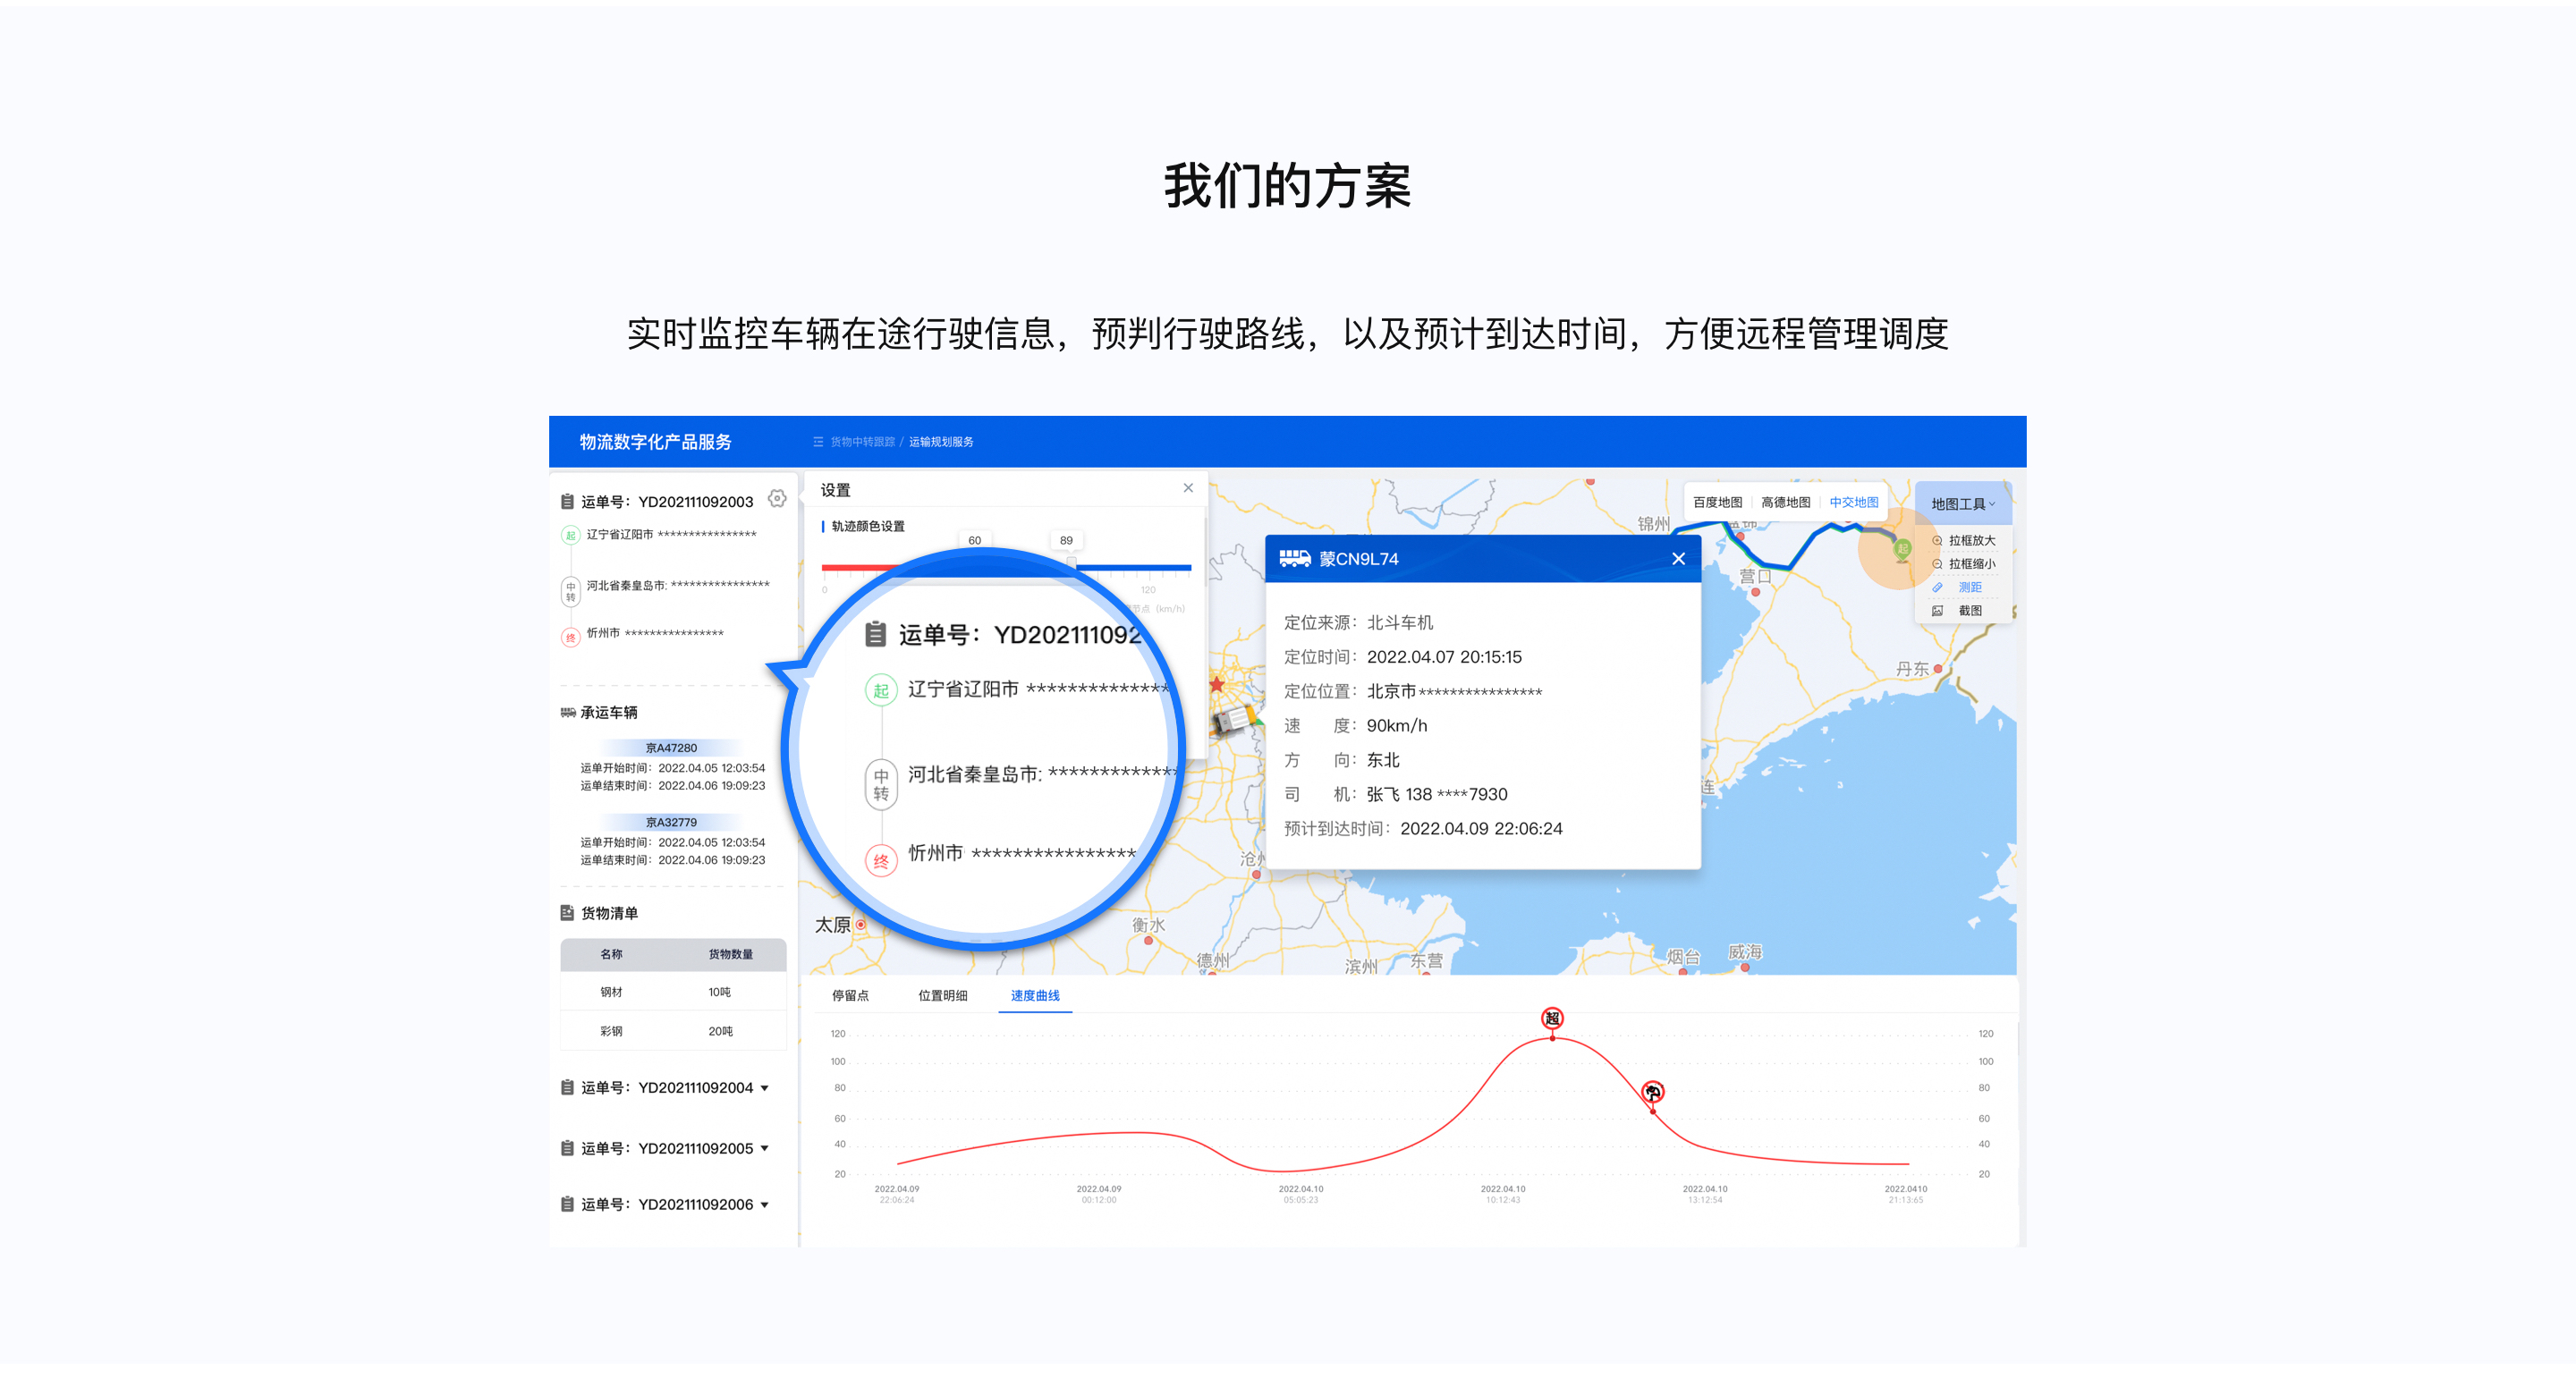The width and height of the screenshot is (2576, 1378).
Task: Switch to 百度地图
Action: pyautogui.click(x=1717, y=502)
